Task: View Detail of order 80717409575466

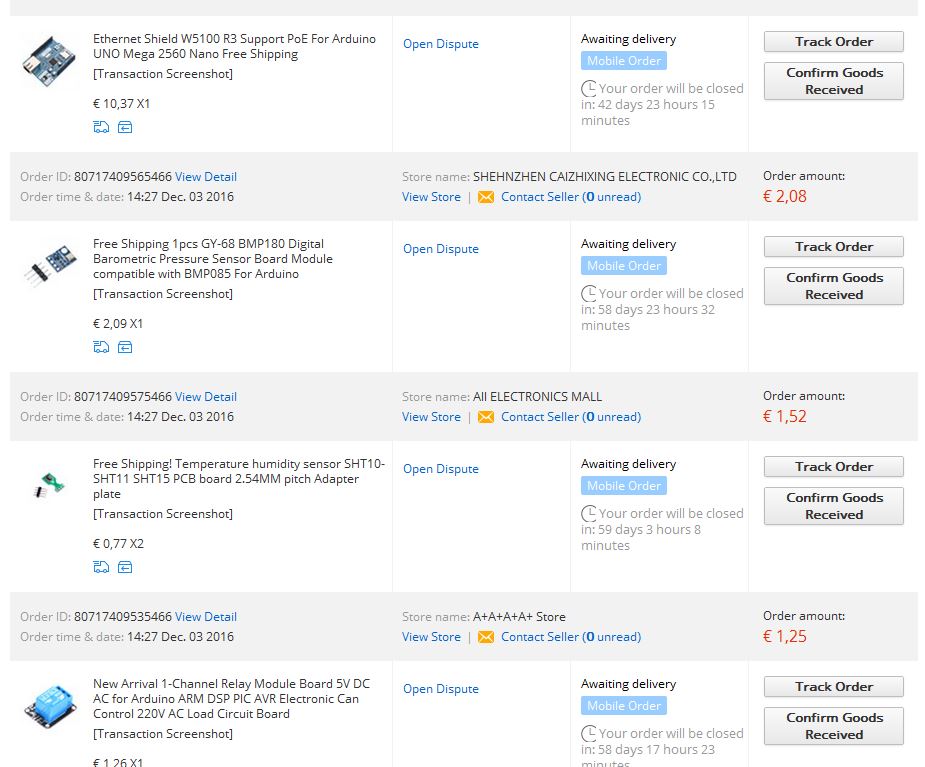Action: (206, 397)
